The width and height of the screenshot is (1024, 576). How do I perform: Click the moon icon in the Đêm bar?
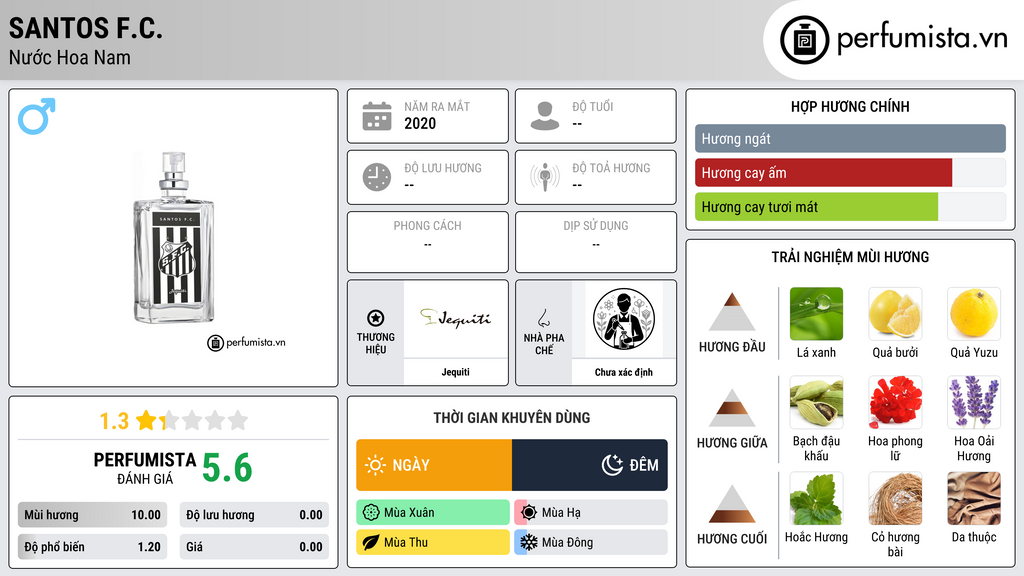(x=612, y=465)
